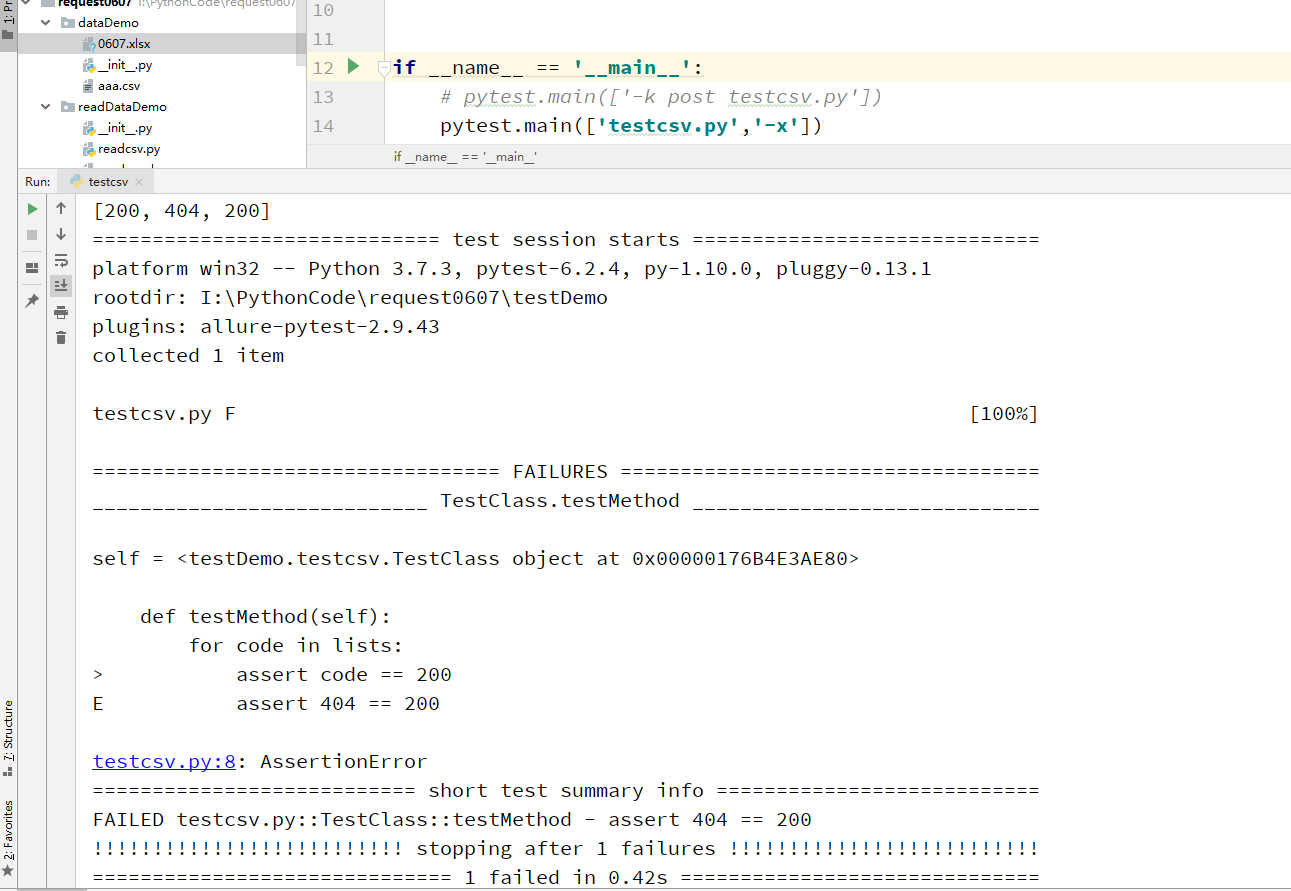The image size is (1291, 891).
Task: Click the "[200, 404, 200]" console output
Action: (182, 211)
